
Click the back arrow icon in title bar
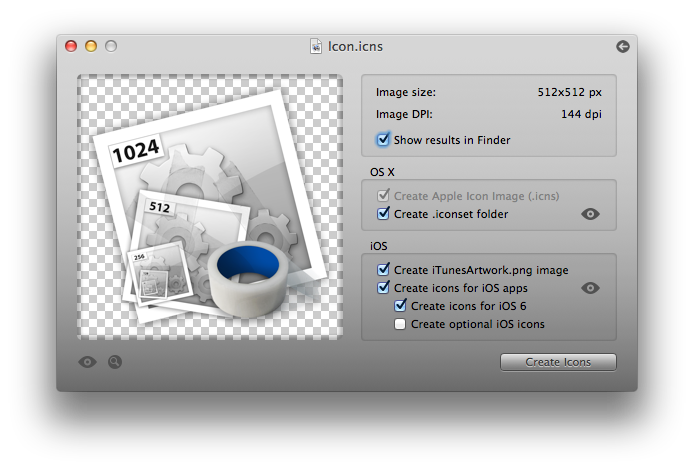coord(623,46)
